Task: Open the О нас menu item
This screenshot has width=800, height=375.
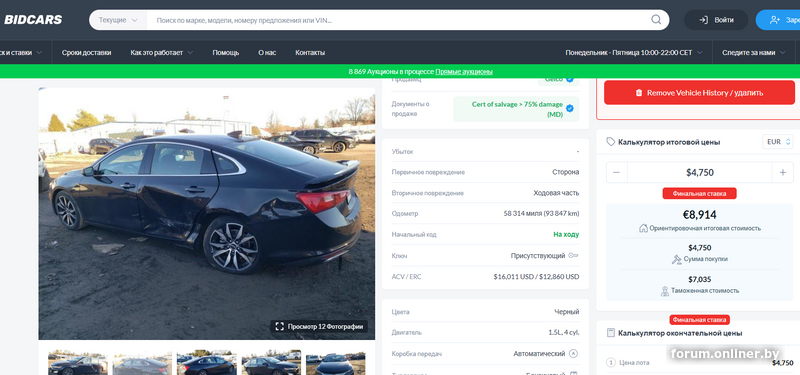Action: (267, 53)
